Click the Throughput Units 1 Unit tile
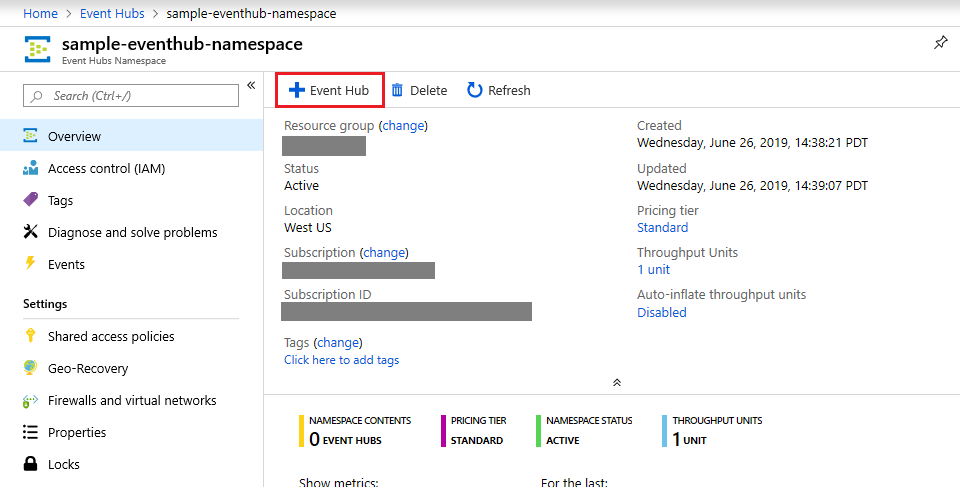This screenshot has height=487, width=960. 712,431
